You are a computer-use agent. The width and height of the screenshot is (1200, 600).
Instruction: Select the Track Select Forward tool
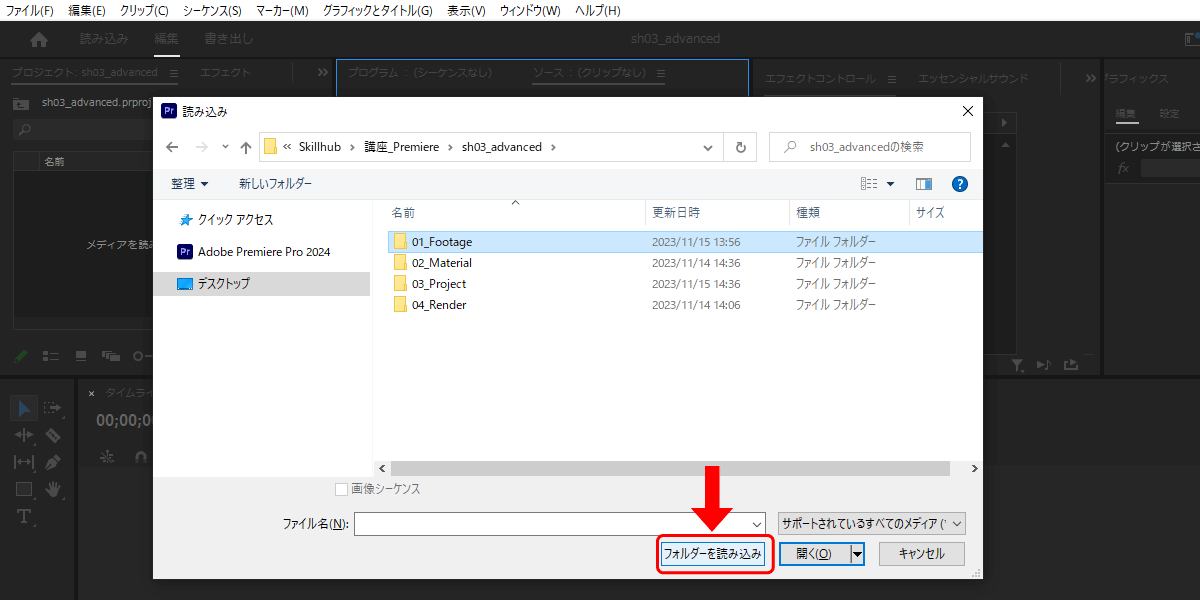click(52, 407)
